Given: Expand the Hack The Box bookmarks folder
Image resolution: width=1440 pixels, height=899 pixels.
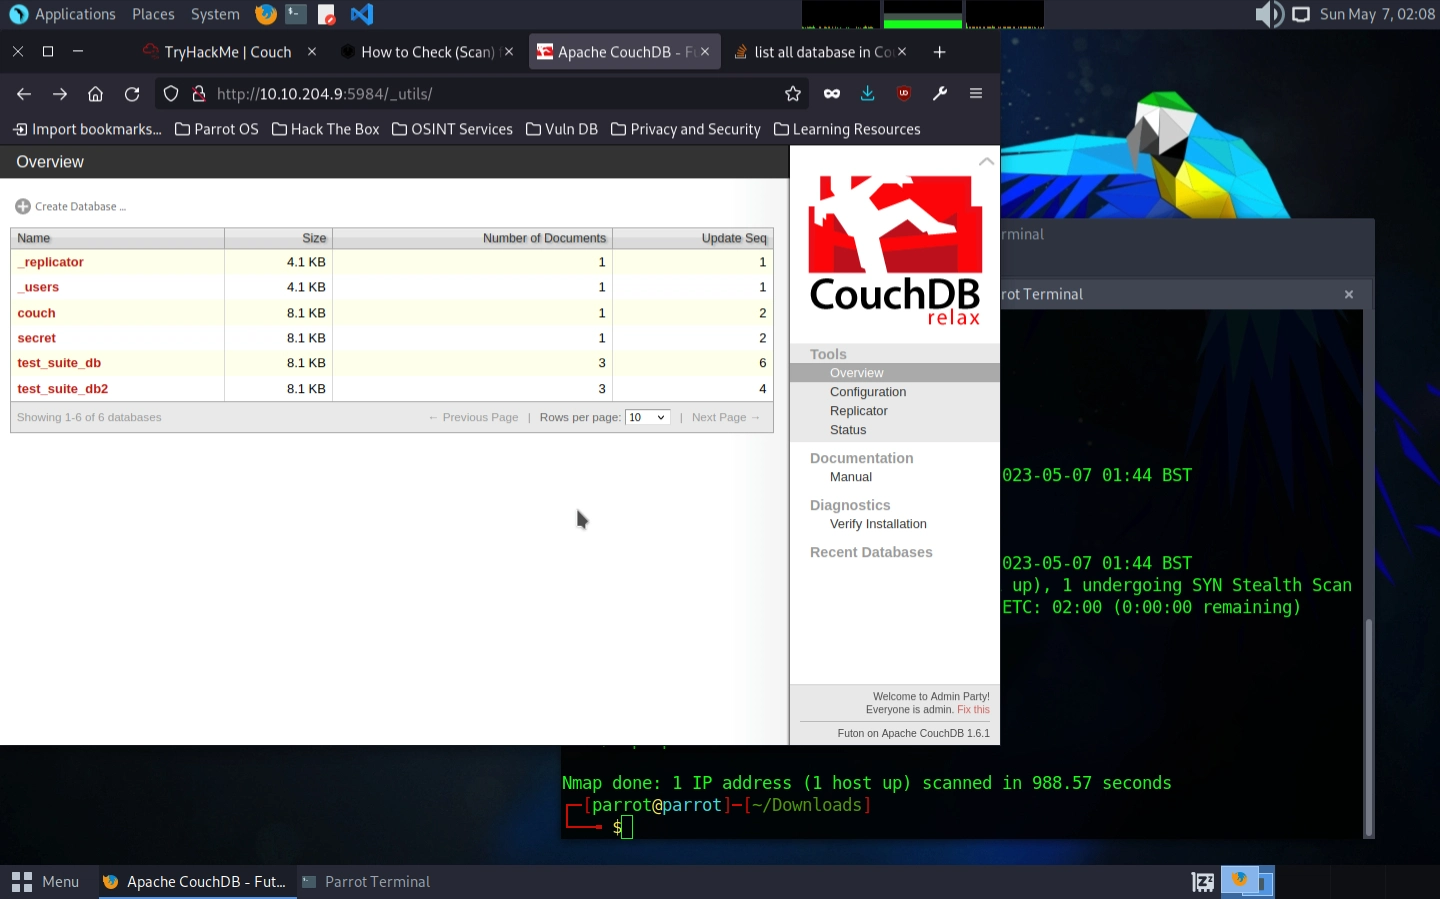Looking at the screenshot, I should [326, 129].
